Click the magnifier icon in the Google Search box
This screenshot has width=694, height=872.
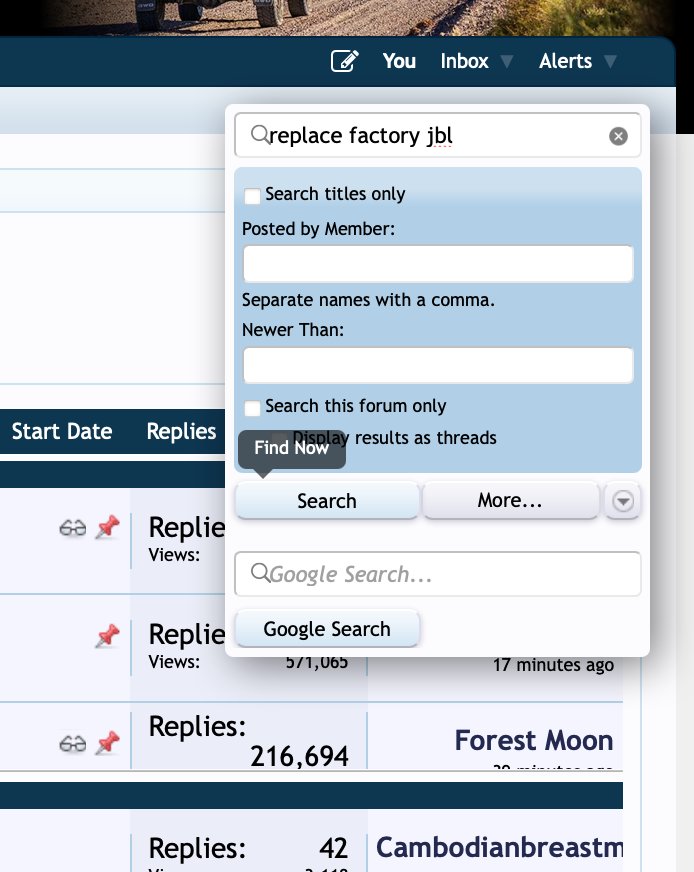point(259,572)
